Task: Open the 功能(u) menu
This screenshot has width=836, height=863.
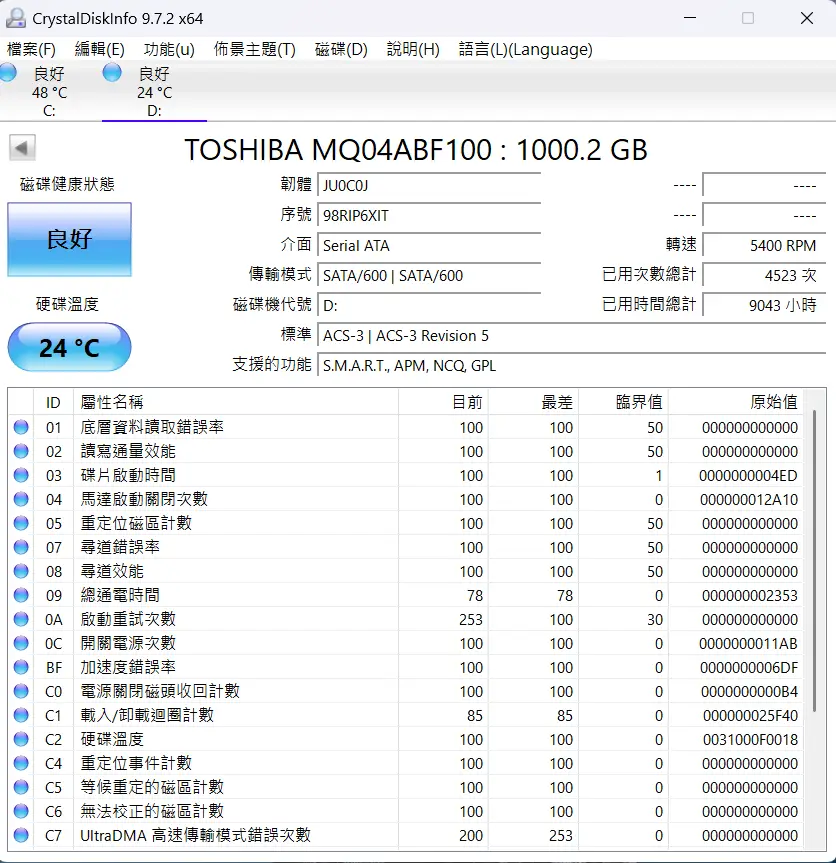Action: point(169,49)
